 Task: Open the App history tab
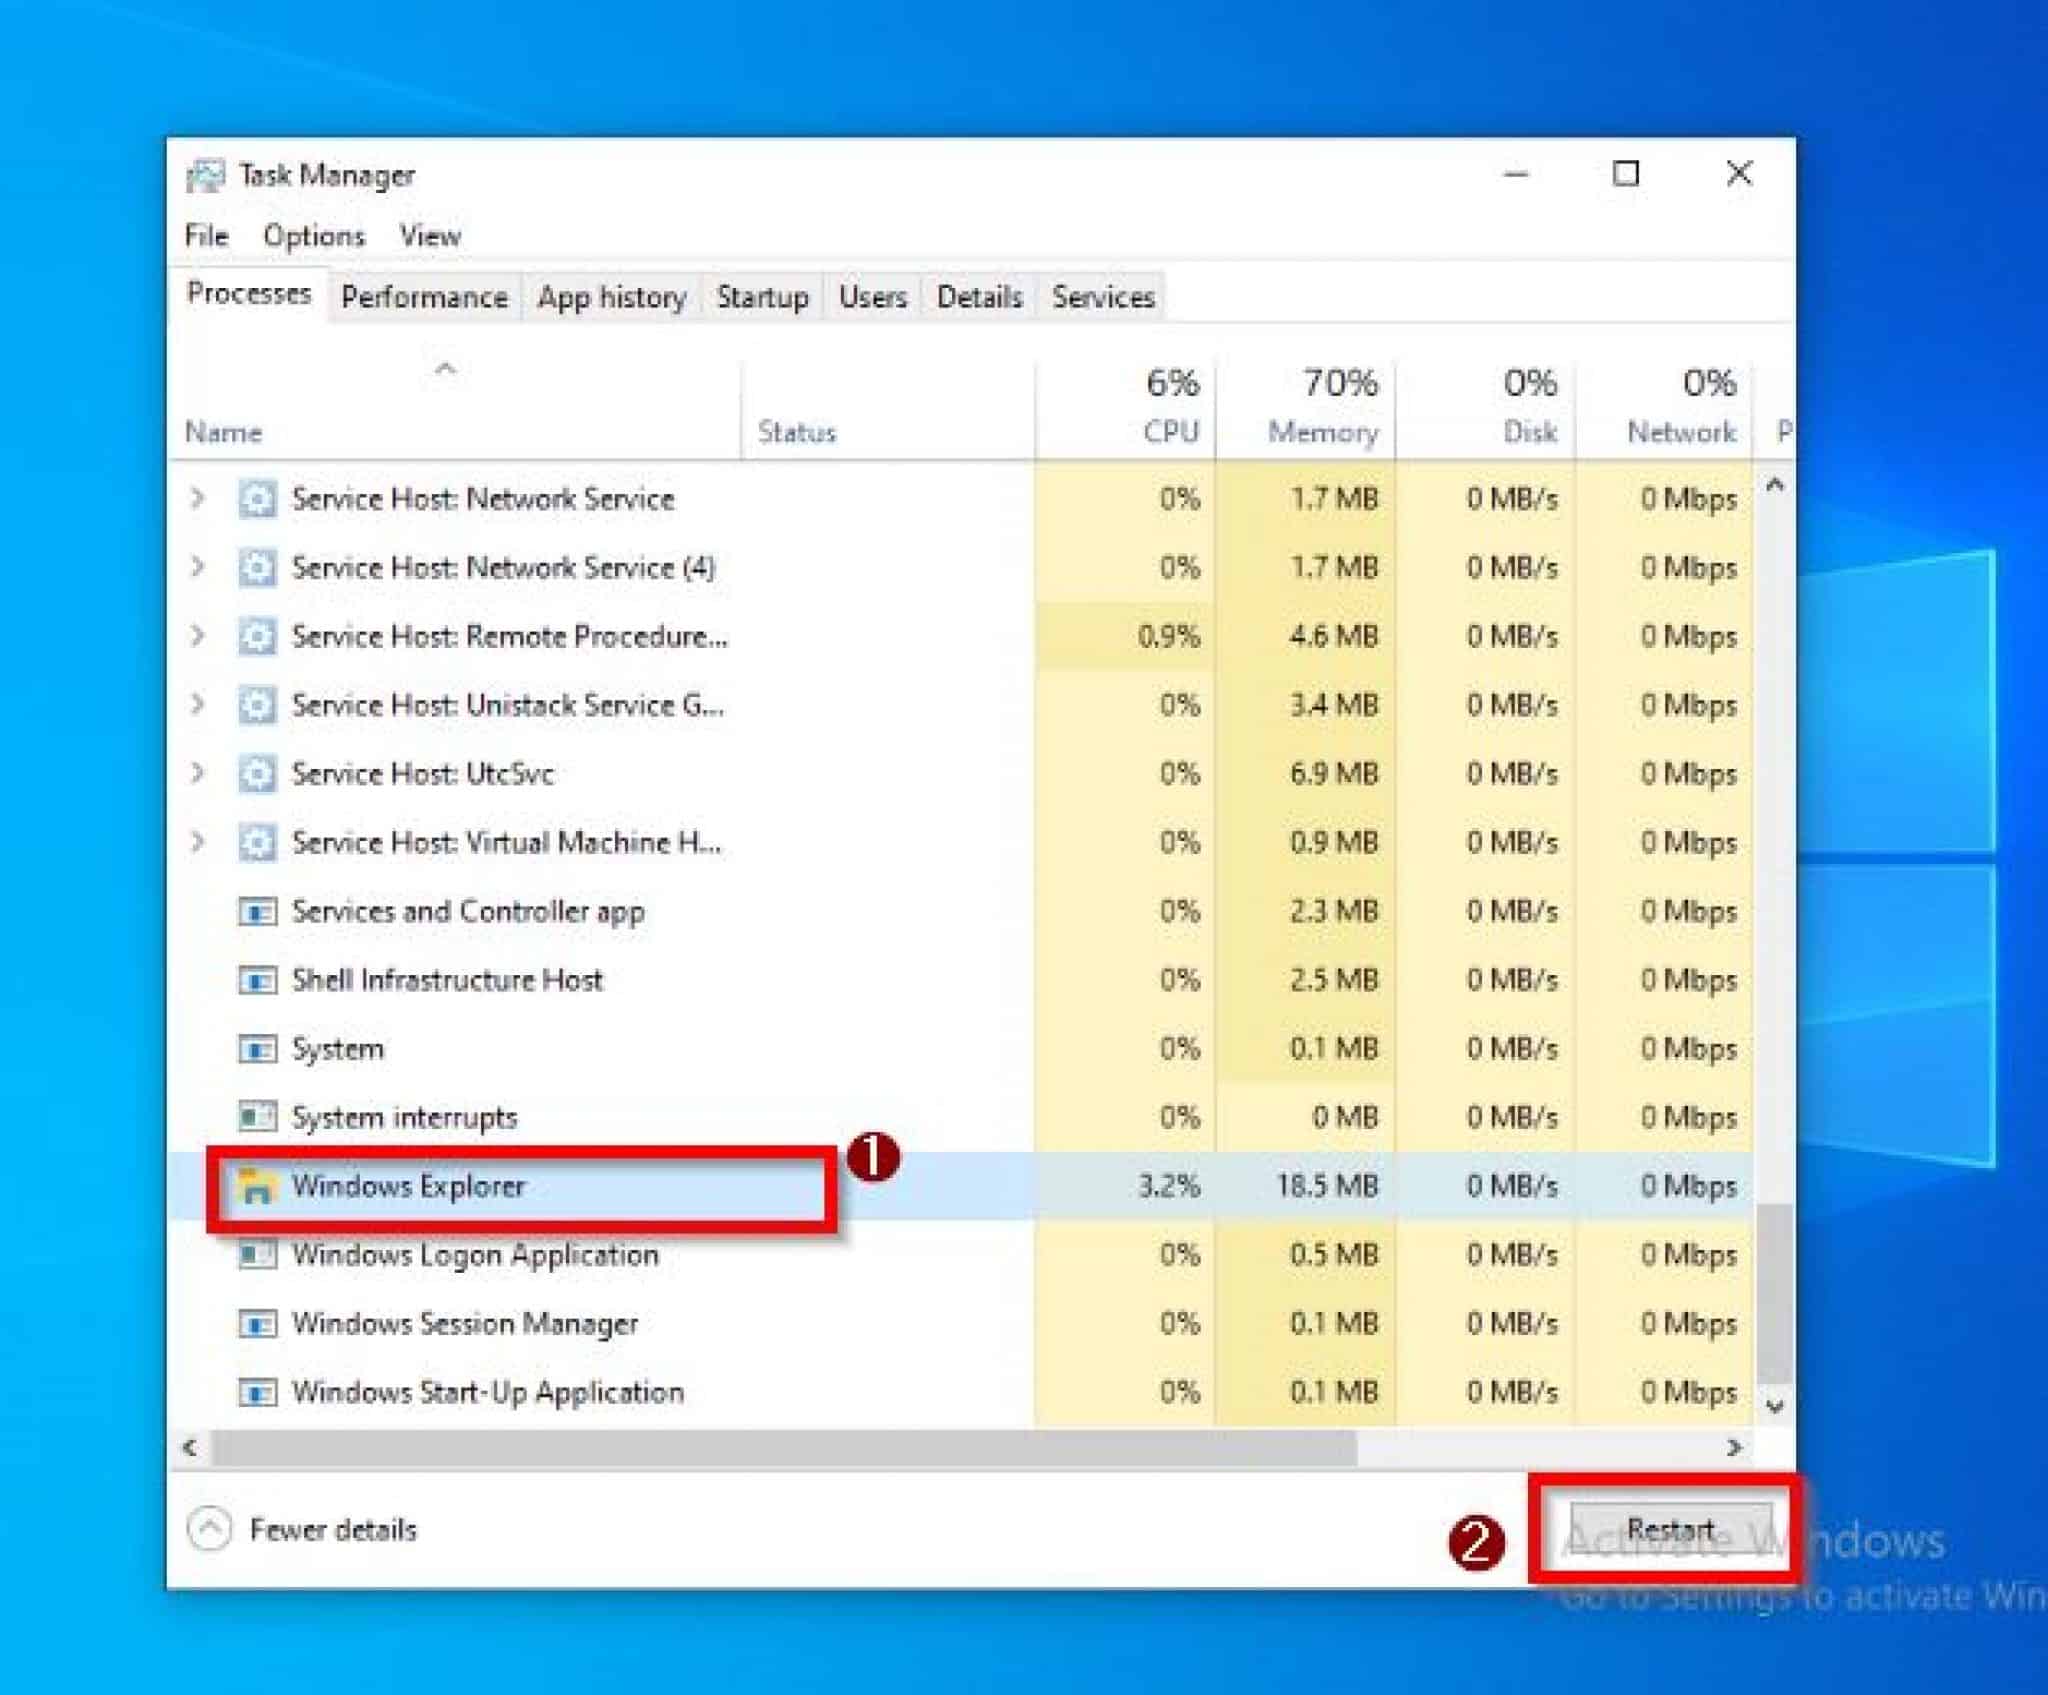610,297
